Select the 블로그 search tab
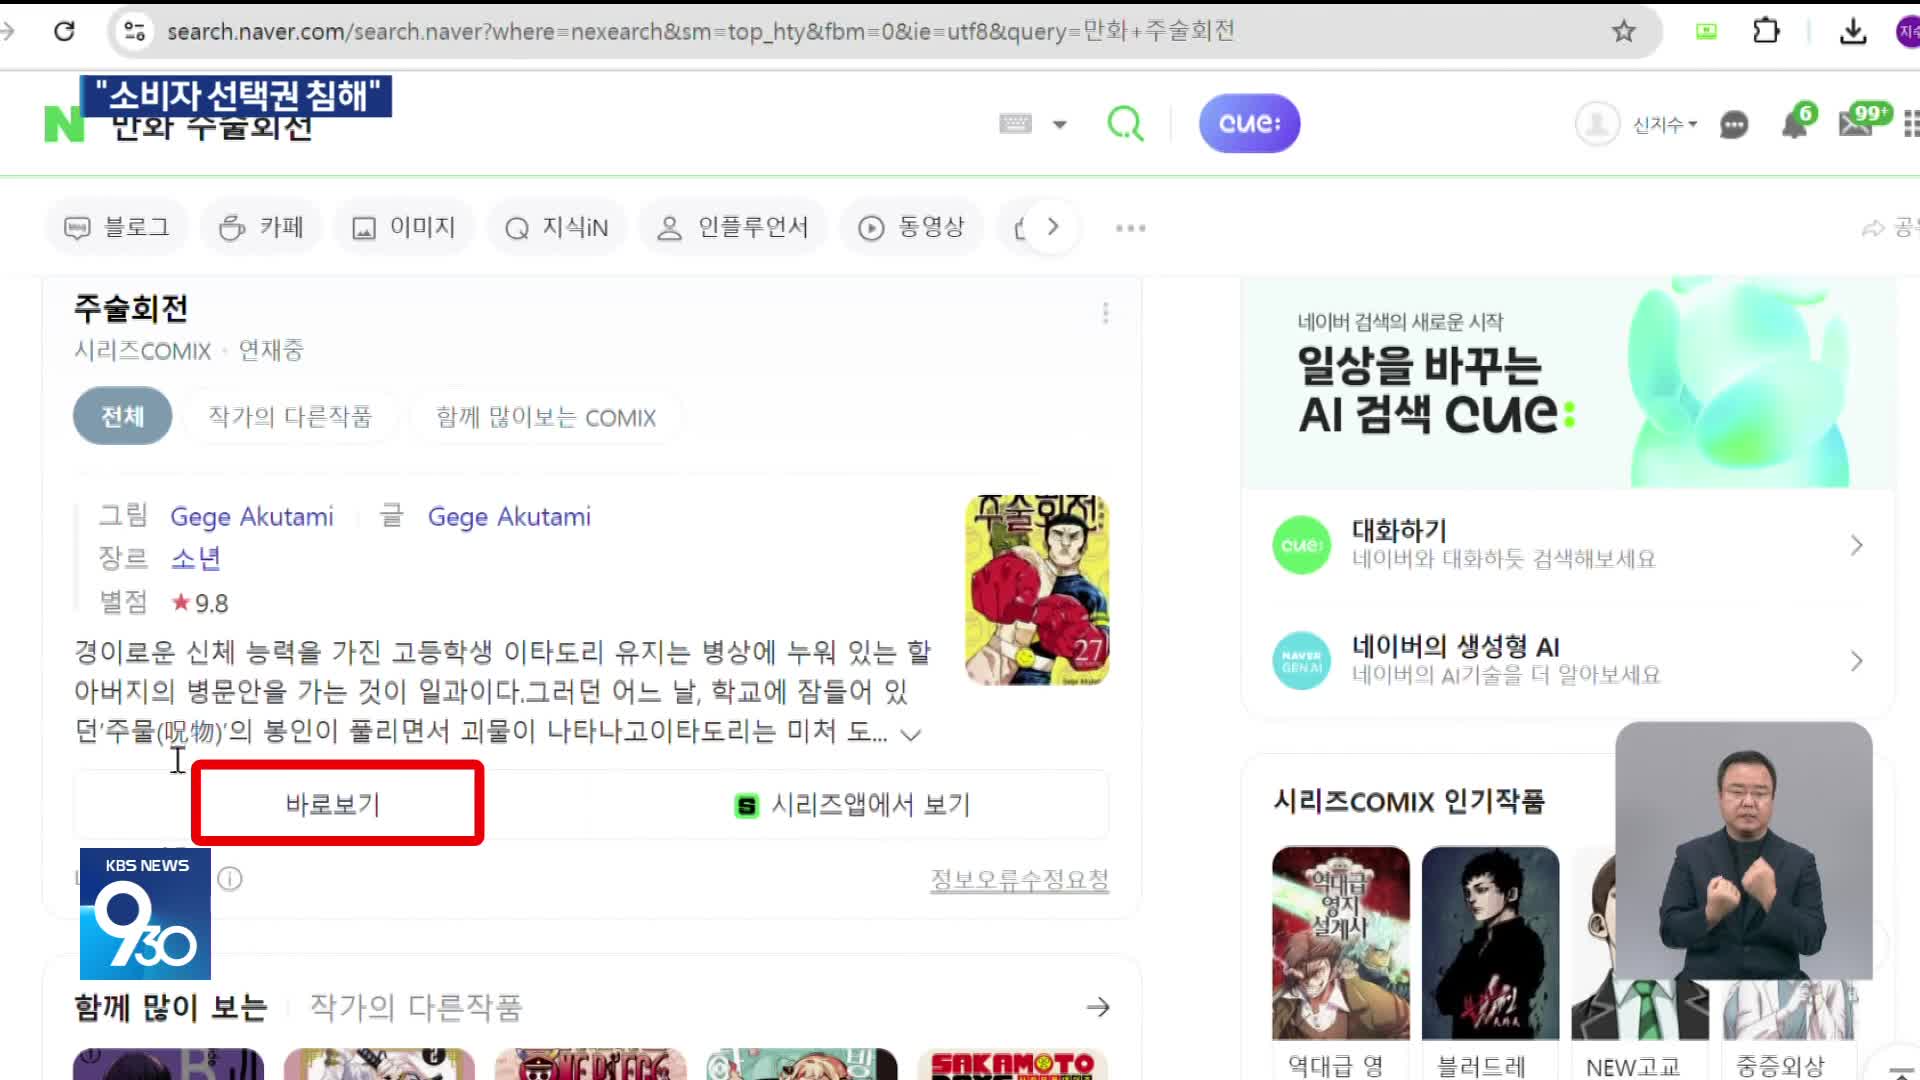The image size is (1920, 1080). 117,227
